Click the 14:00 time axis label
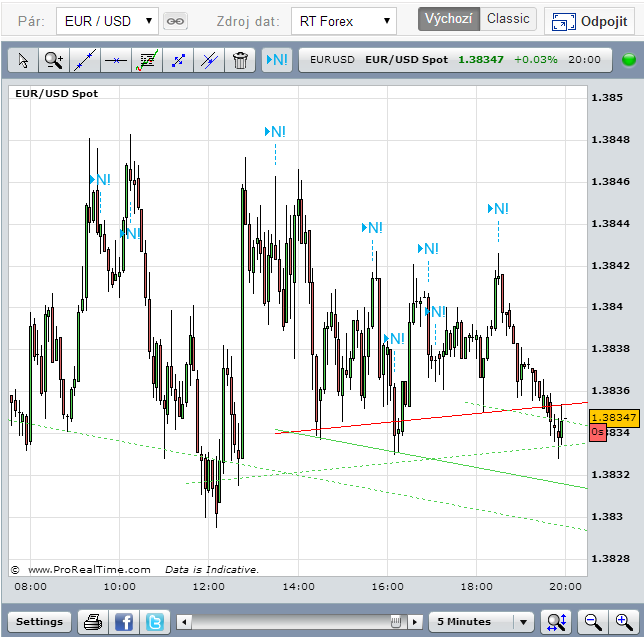644x637 pixels. pyautogui.click(x=298, y=586)
